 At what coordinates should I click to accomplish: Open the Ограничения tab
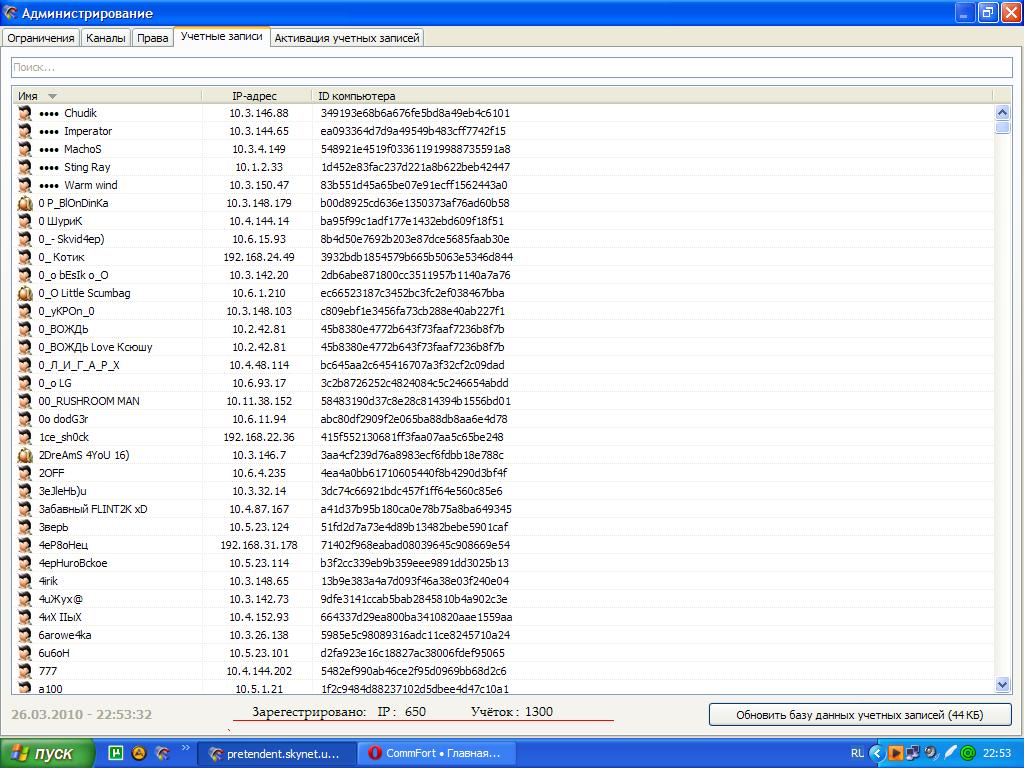(41, 38)
